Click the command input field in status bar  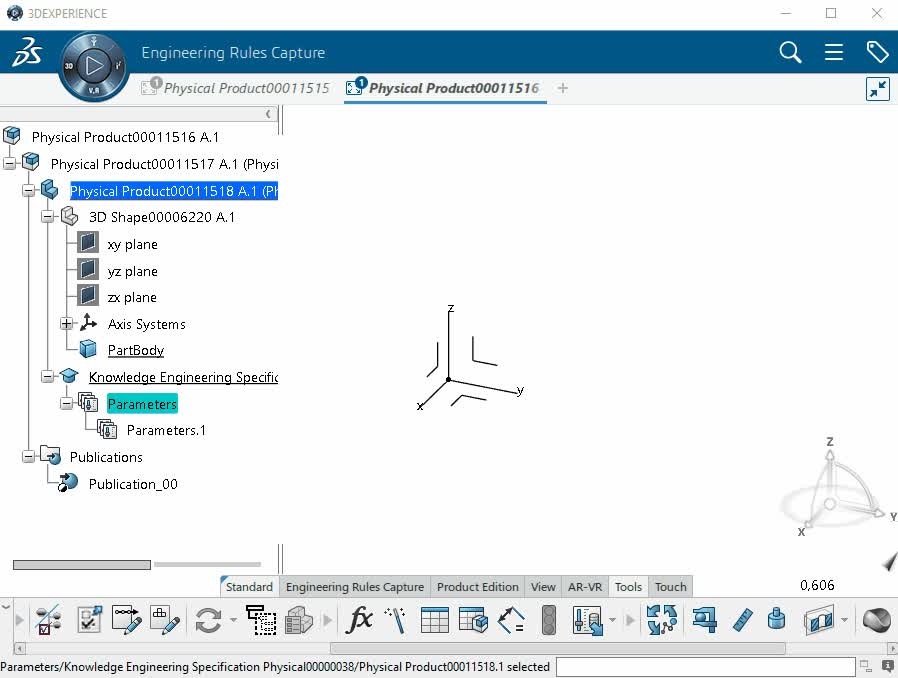point(706,667)
